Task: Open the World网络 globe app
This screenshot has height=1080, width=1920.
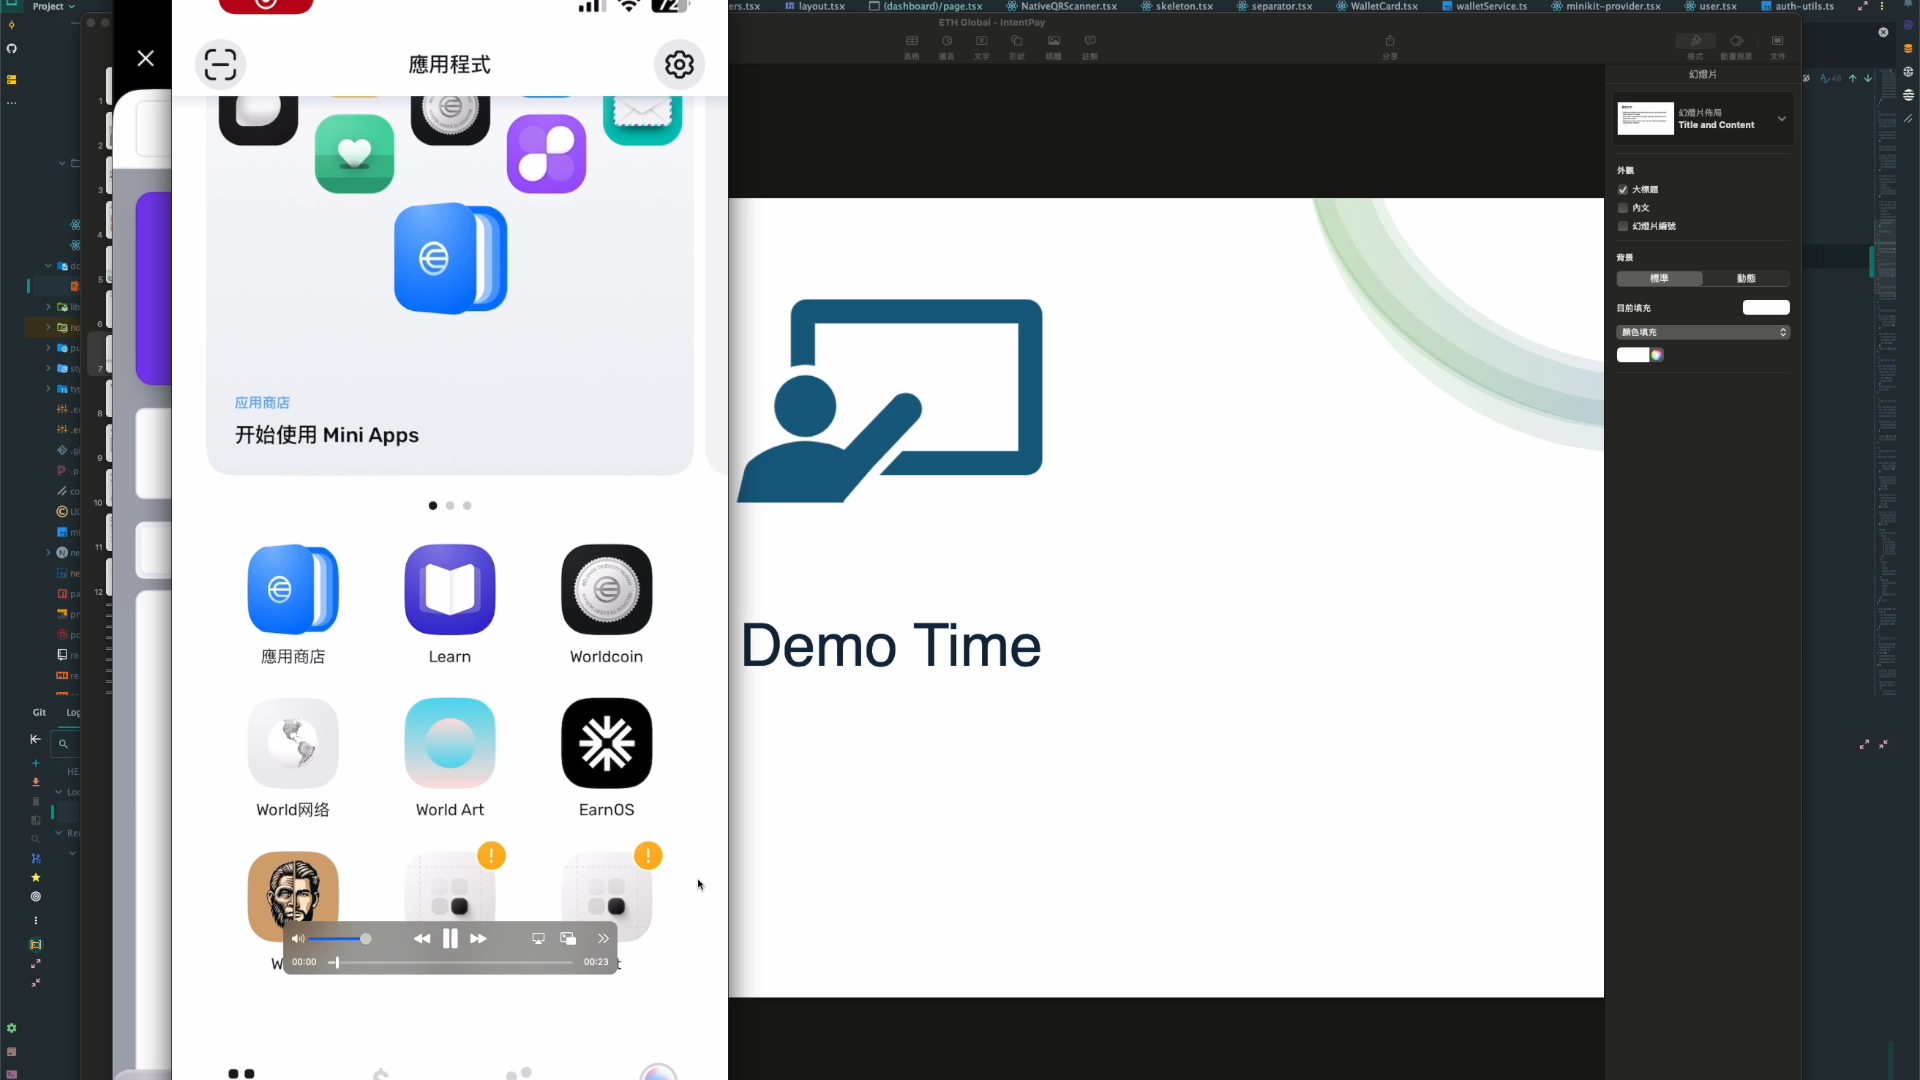Action: pos(293,743)
